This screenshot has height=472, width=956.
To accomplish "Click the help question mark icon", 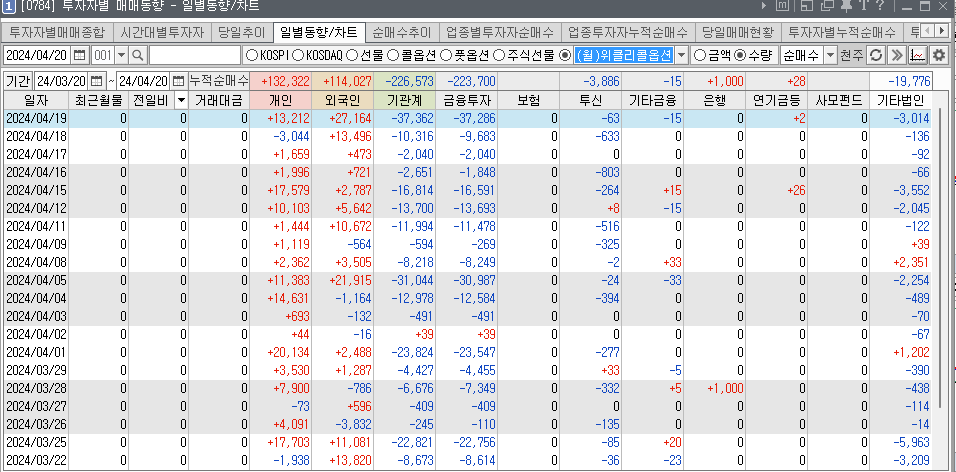I will 878,8.
